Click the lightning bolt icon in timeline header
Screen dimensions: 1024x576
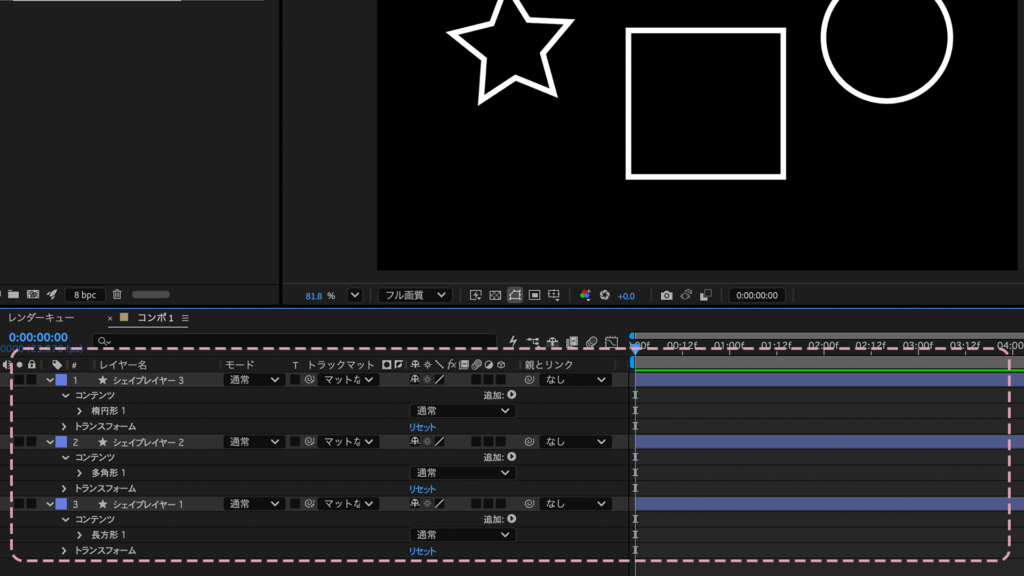tap(513, 342)
